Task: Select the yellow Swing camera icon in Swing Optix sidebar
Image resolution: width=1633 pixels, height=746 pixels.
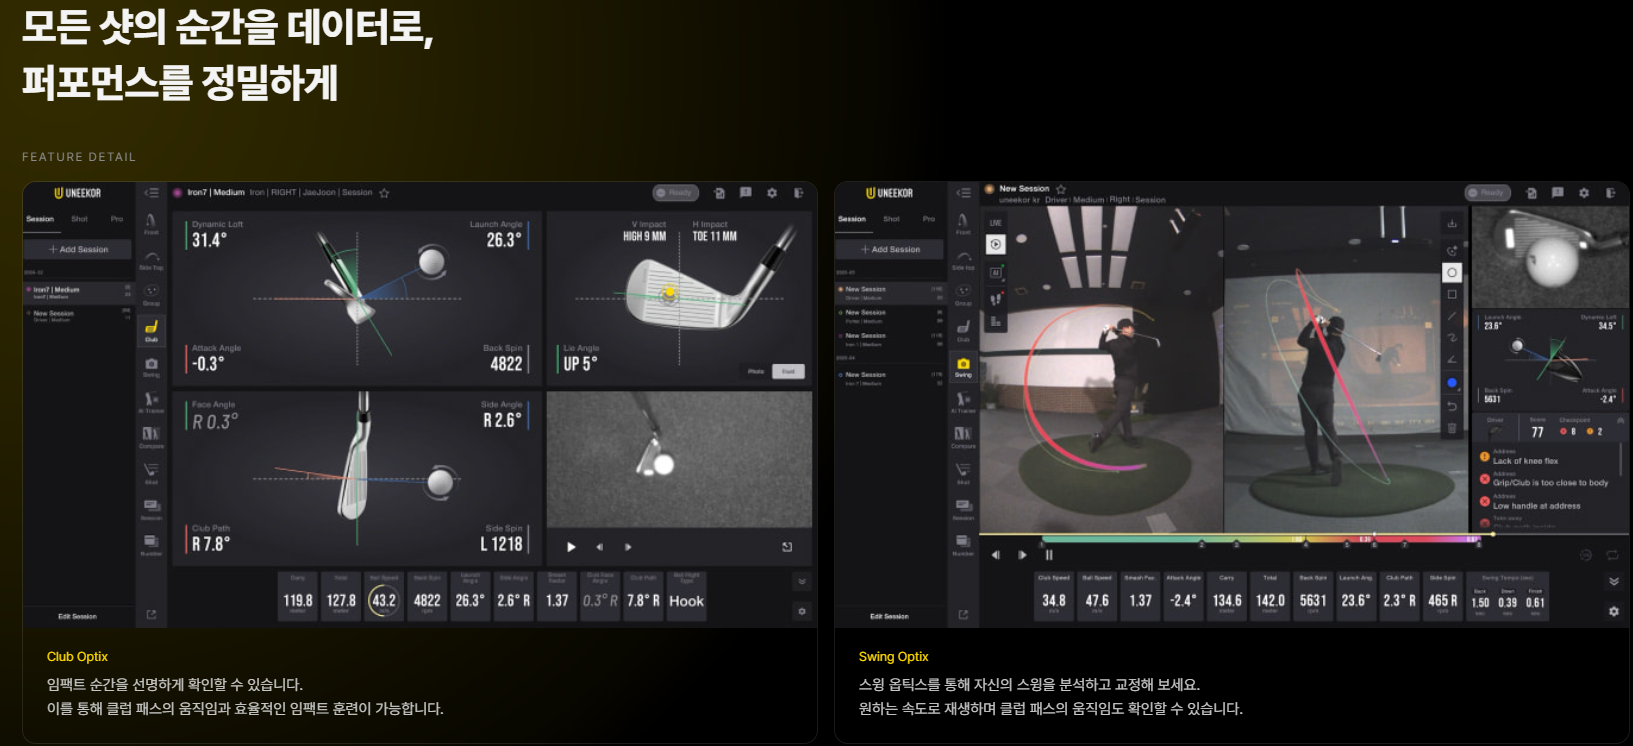Action: pos(963,366)
